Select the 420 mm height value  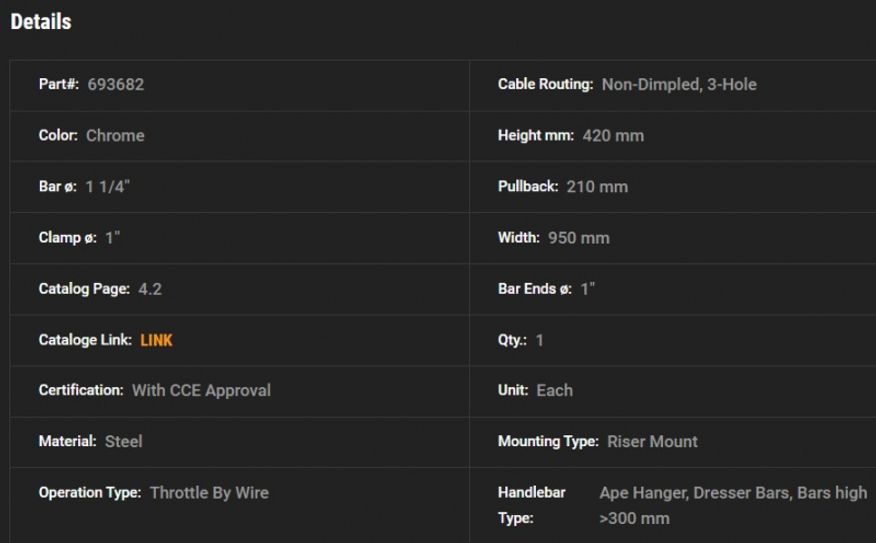tap(613, 136)
